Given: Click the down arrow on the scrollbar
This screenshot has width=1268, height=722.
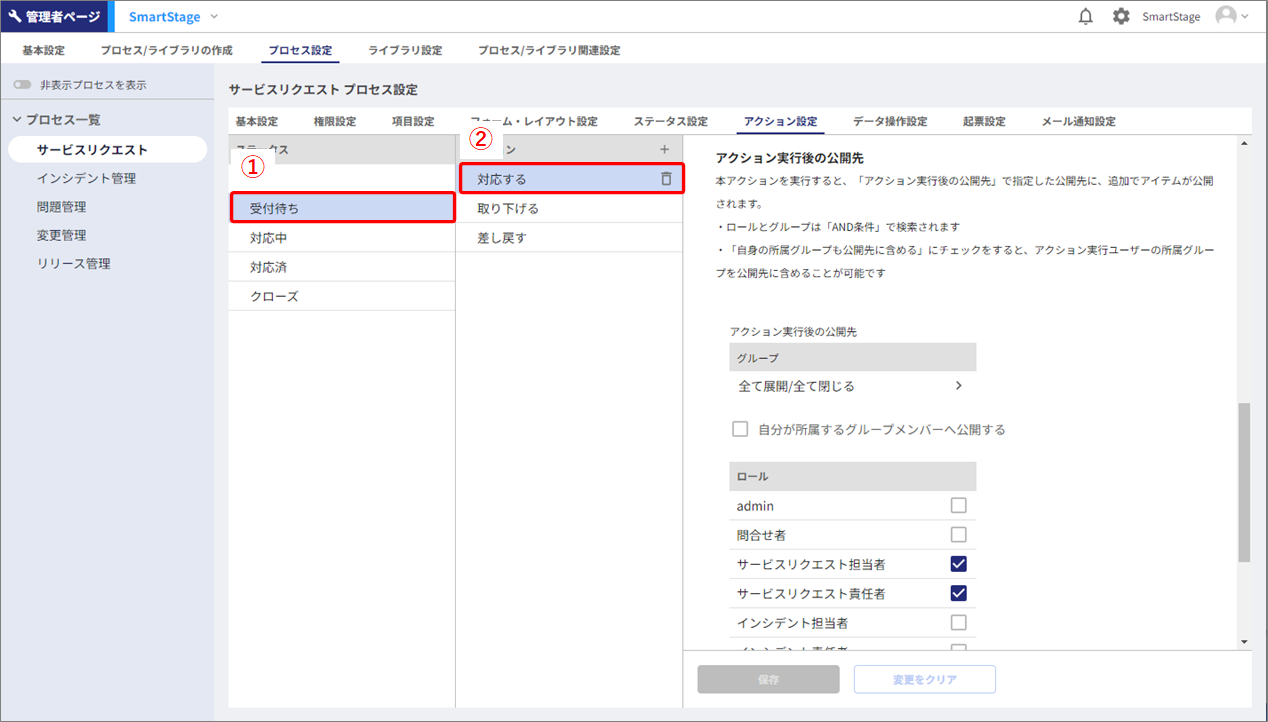Looking at the screenshot, I should (1244, 642).
